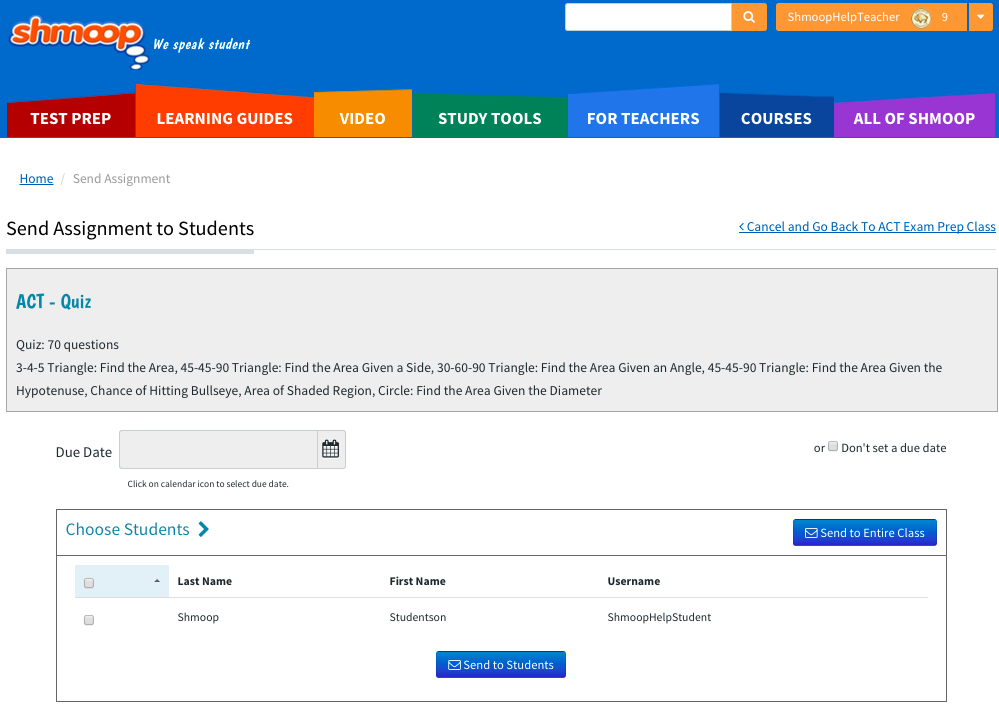
Task: Click the Due Date input field
Action: [x=218, y=449]
